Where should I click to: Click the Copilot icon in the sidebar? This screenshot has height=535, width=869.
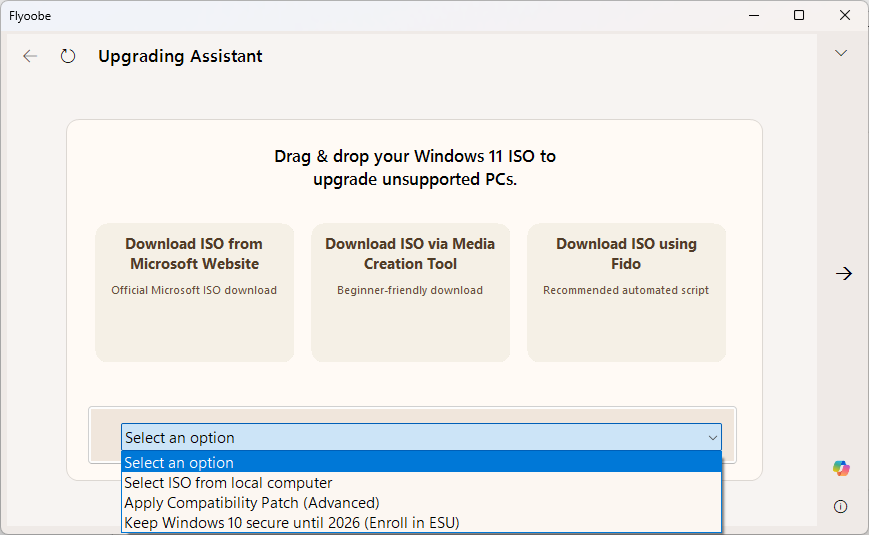(841, 468)
